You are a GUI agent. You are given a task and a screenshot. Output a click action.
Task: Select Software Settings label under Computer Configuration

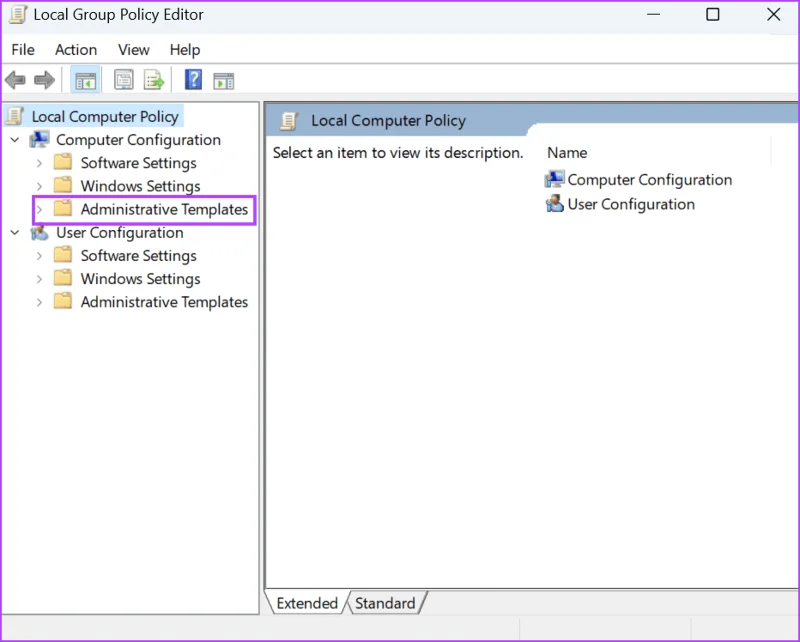(138, 163)
